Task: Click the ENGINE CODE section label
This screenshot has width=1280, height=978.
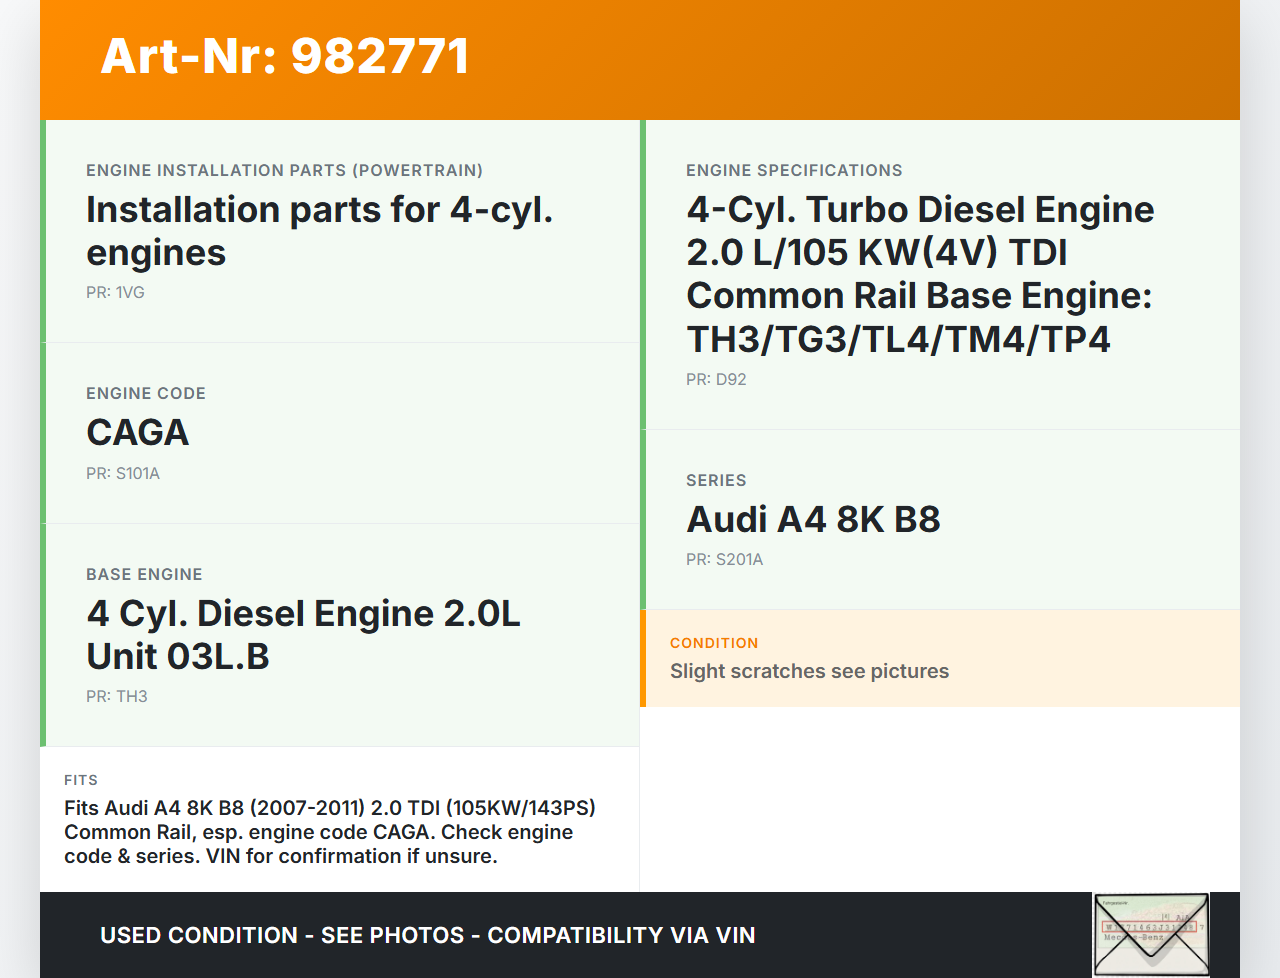Action: pyautogui.click(x=146, y=394)
